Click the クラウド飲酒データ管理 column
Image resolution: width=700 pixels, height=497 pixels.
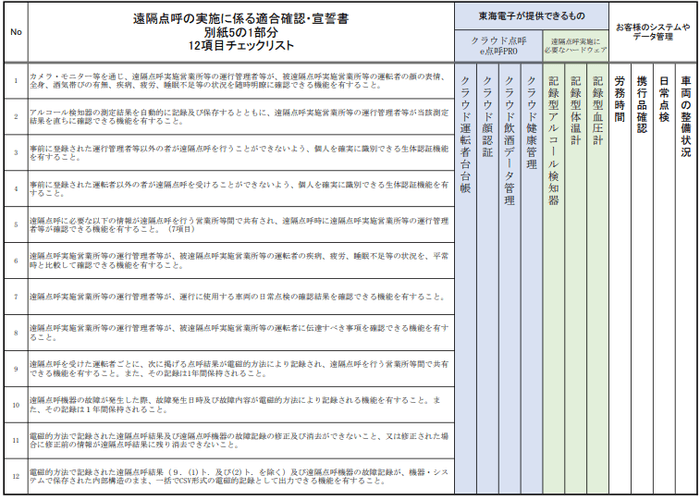click(509, 278)
